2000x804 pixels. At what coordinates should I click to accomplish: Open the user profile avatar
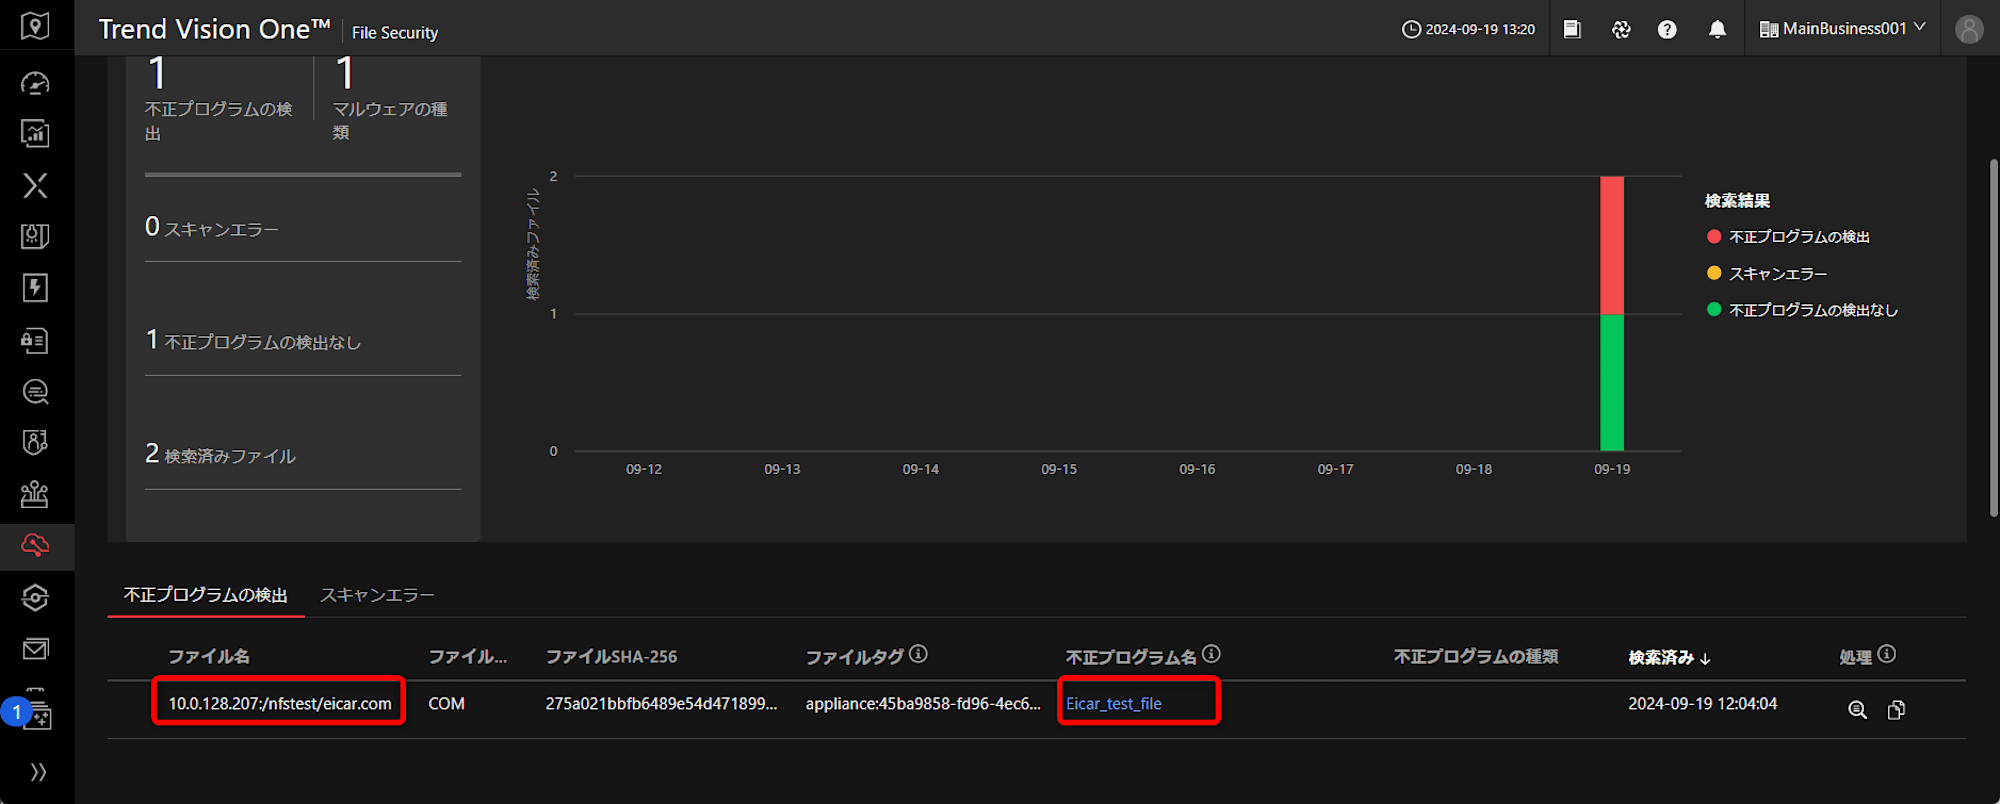click(x=1969, y=29)
